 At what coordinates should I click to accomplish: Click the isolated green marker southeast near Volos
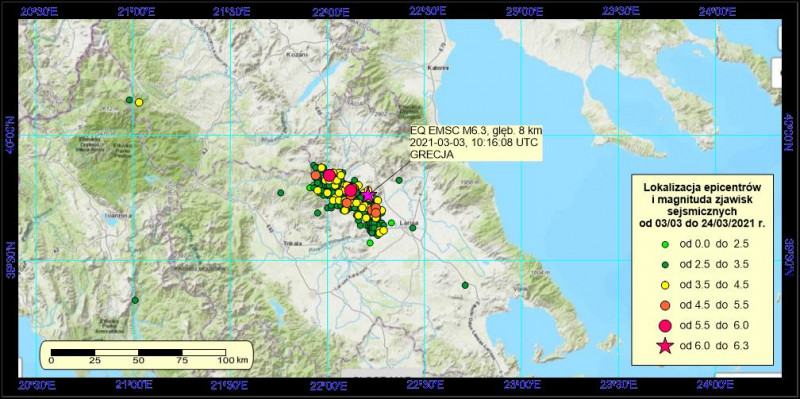(x=465, y=285)
